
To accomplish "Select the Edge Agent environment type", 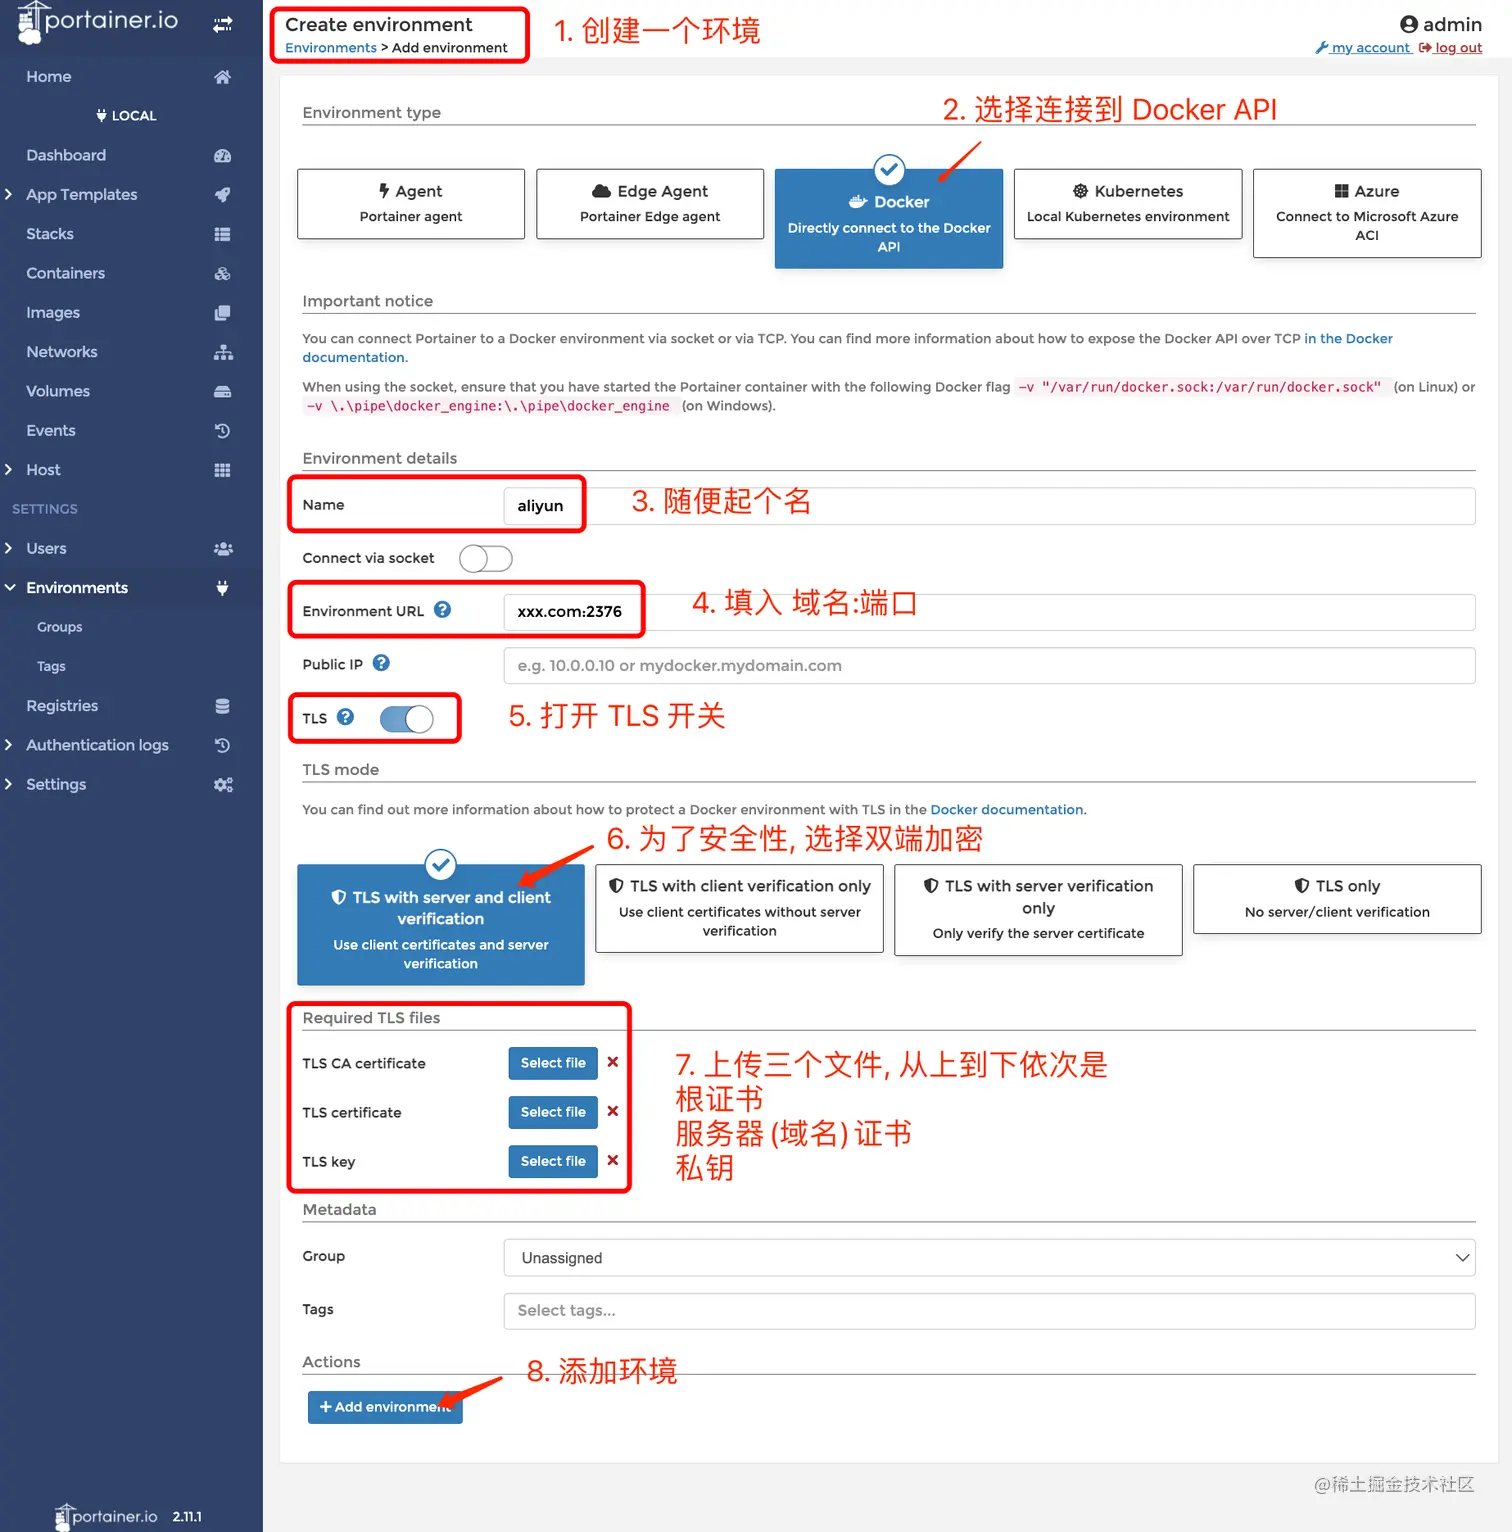I will (x=650, y=204).
